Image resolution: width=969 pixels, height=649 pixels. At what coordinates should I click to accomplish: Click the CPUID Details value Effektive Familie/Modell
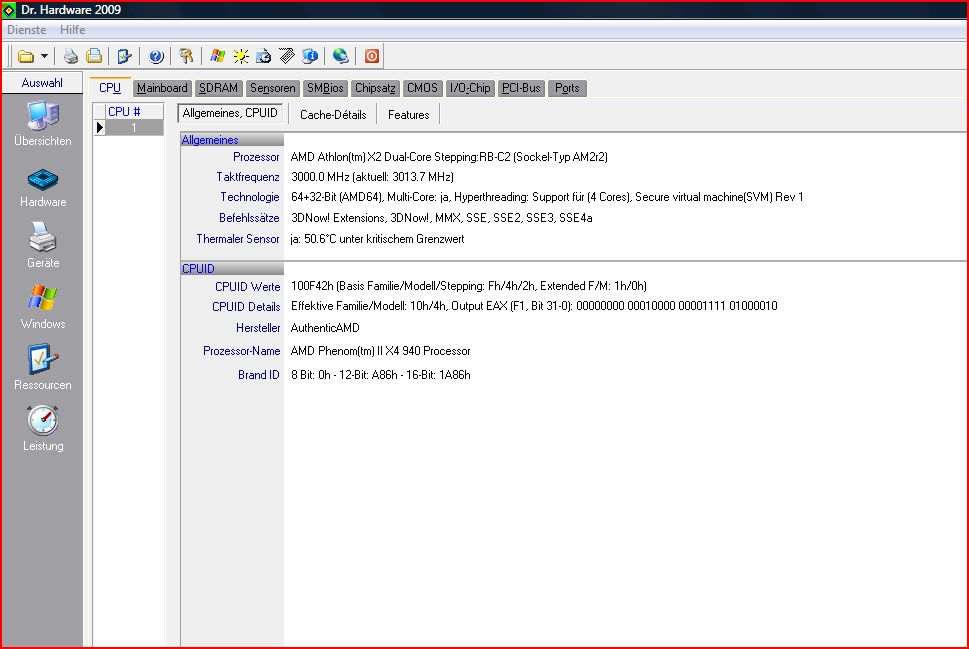coord(534,306)
